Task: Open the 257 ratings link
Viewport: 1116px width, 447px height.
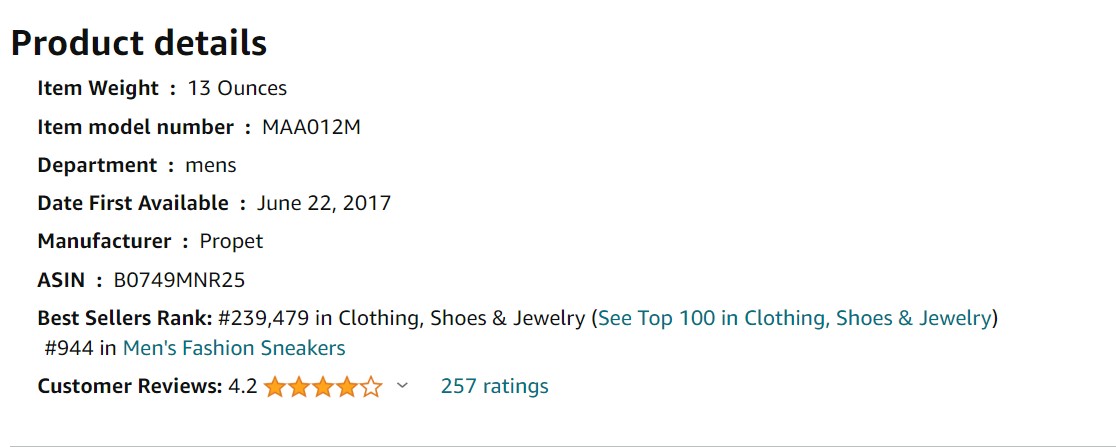Action: click(495, 386)
